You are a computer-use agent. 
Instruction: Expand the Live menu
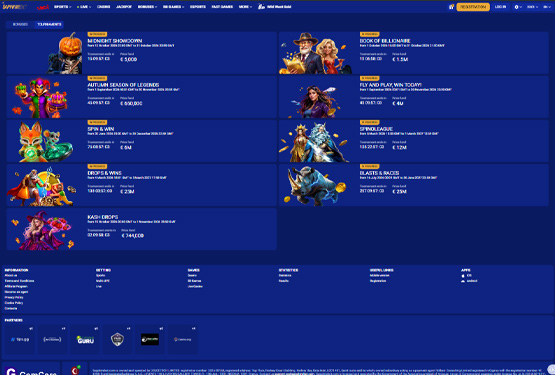(84, 7)
